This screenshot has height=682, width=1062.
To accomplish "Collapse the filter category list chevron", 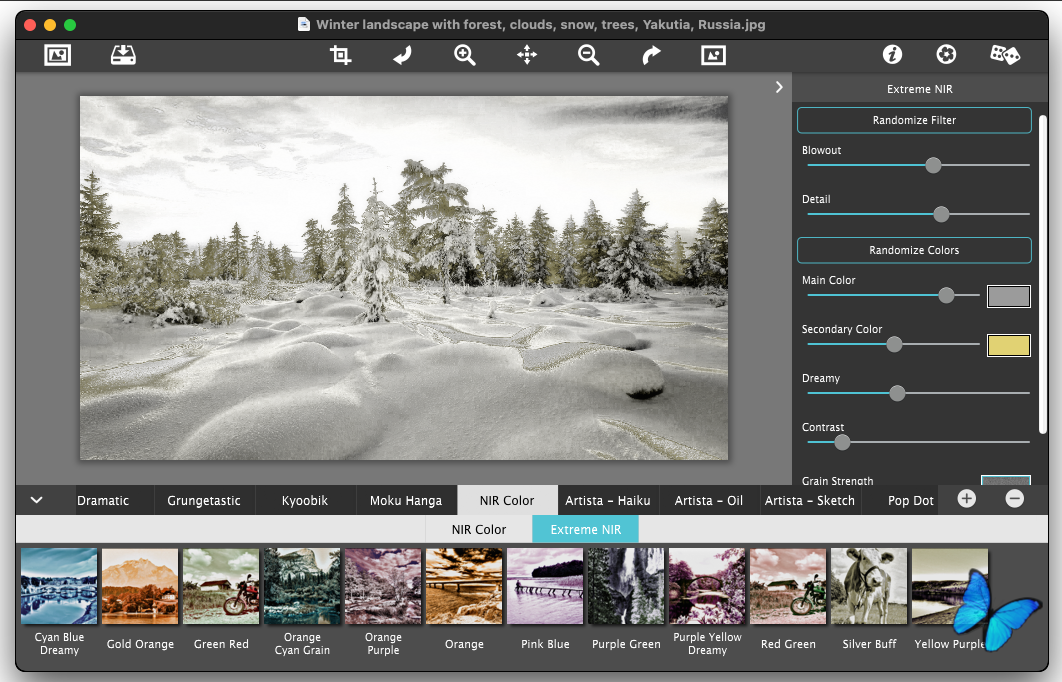I will (x=36, y=500).
